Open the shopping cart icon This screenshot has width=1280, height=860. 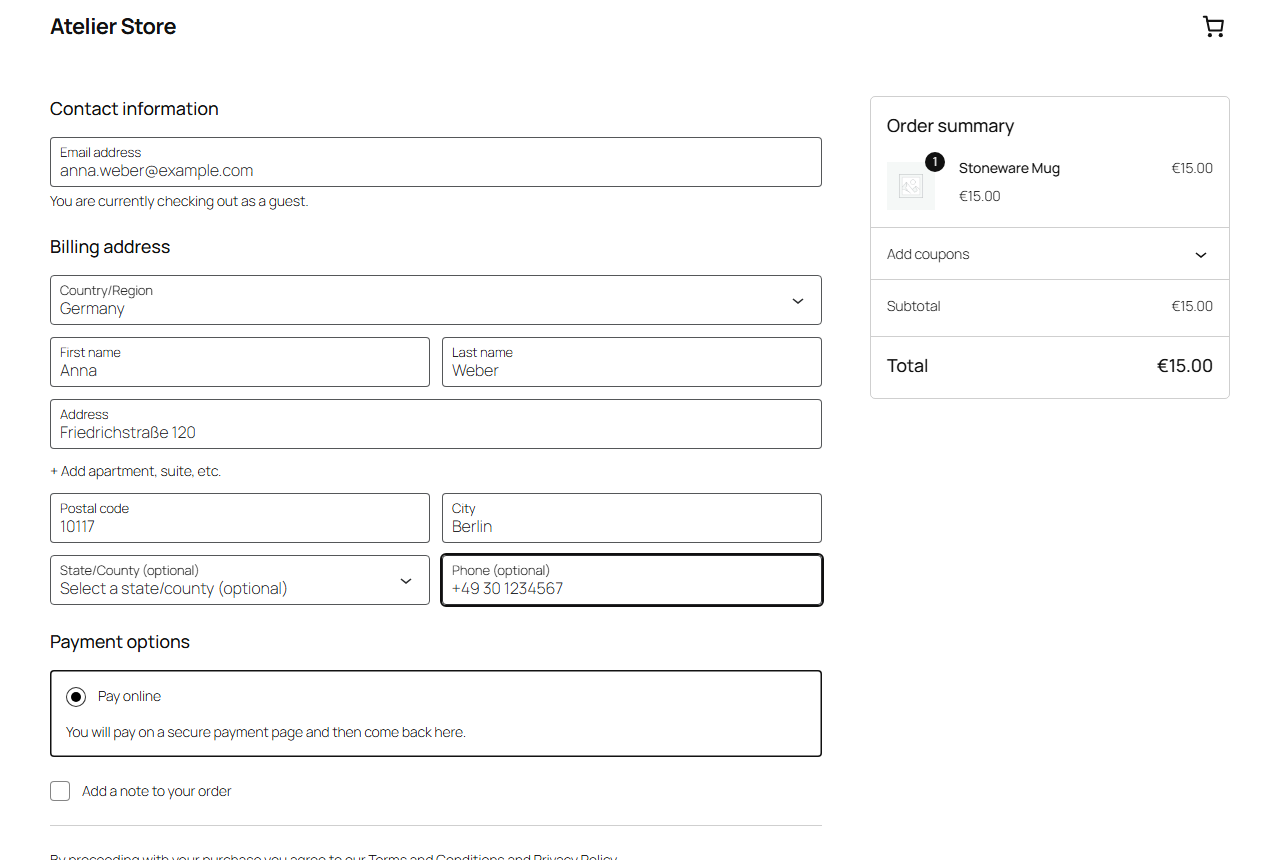click(x=1213, y=27)
